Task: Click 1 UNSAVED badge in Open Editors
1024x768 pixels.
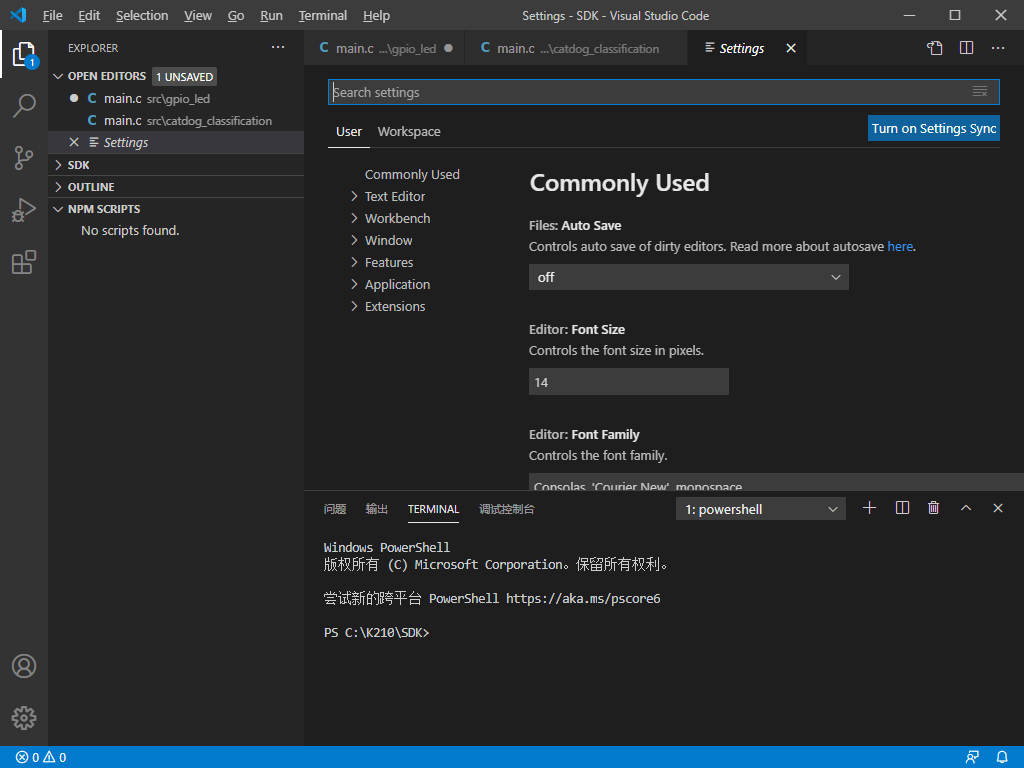Action: pyautogui.click(x=184, y=77)
